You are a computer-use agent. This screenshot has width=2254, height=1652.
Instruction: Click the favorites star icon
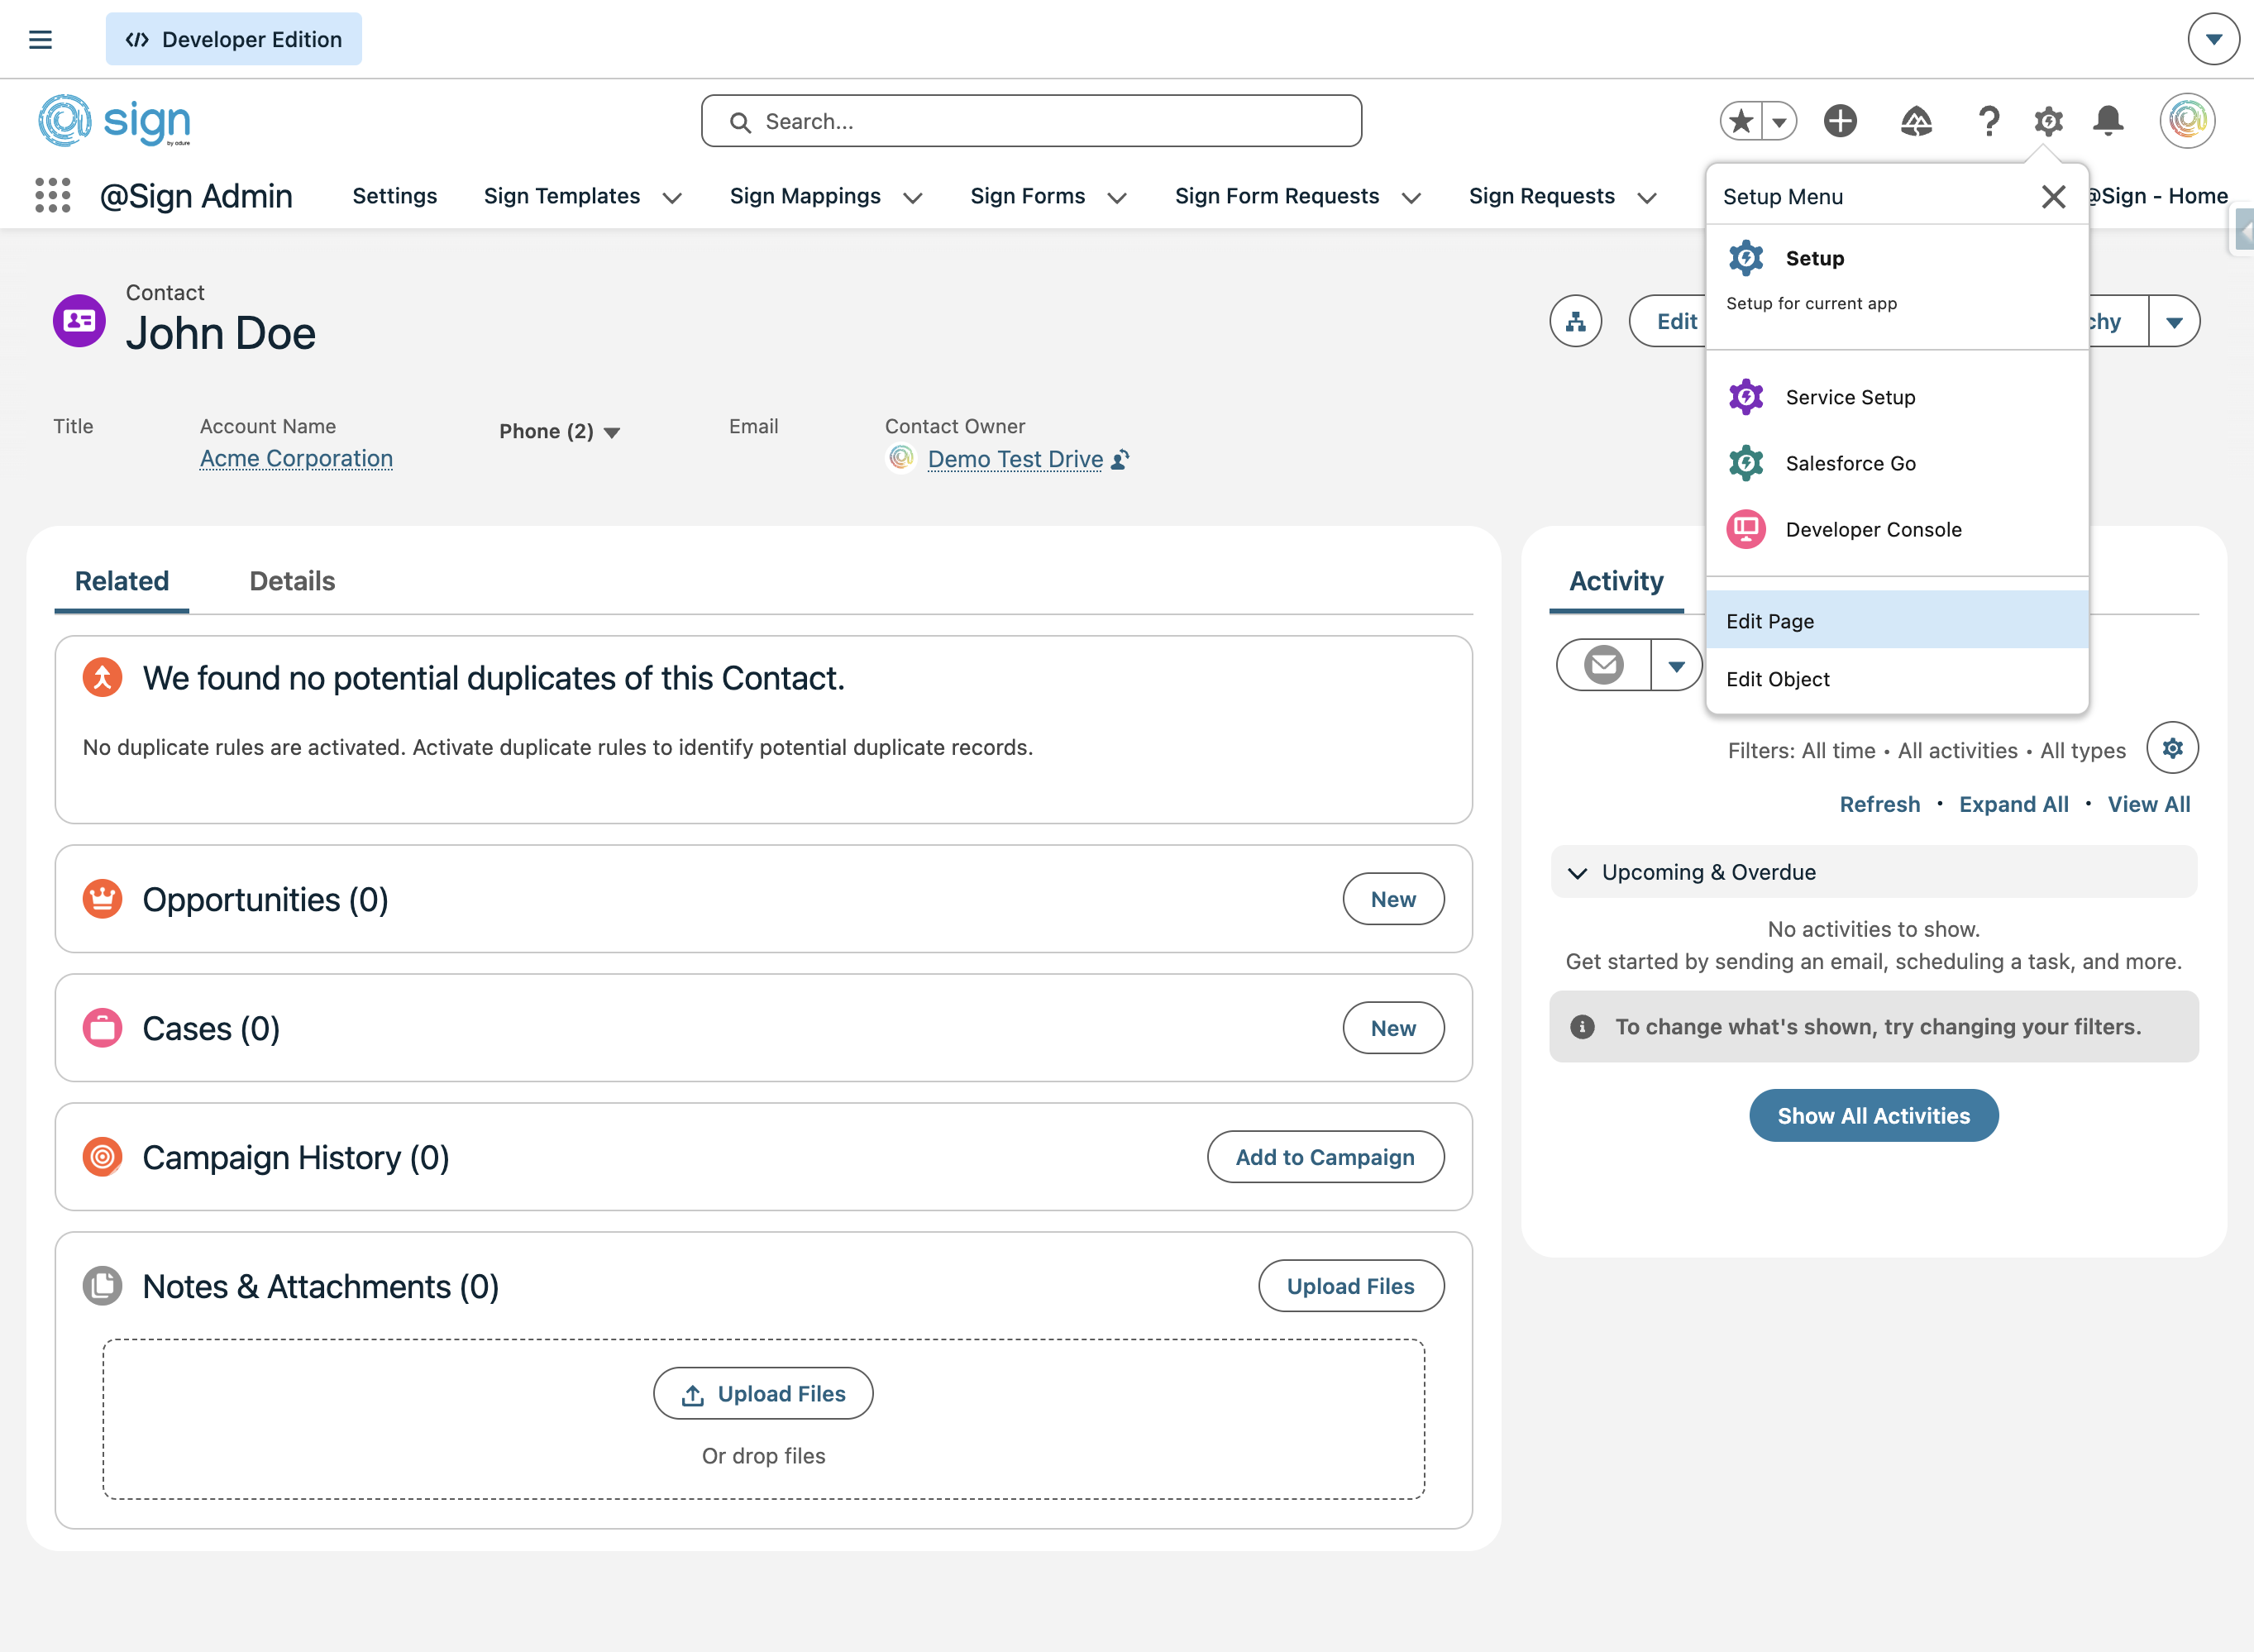(x=1742, y=121)
